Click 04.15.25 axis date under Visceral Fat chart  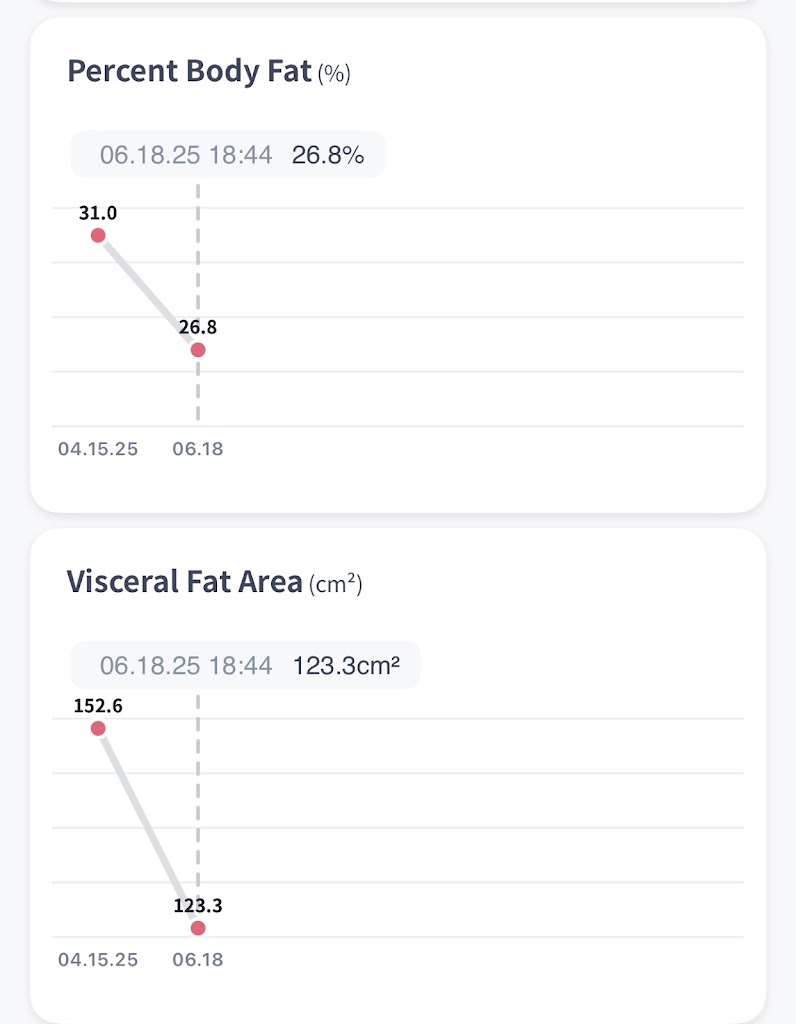98,960
